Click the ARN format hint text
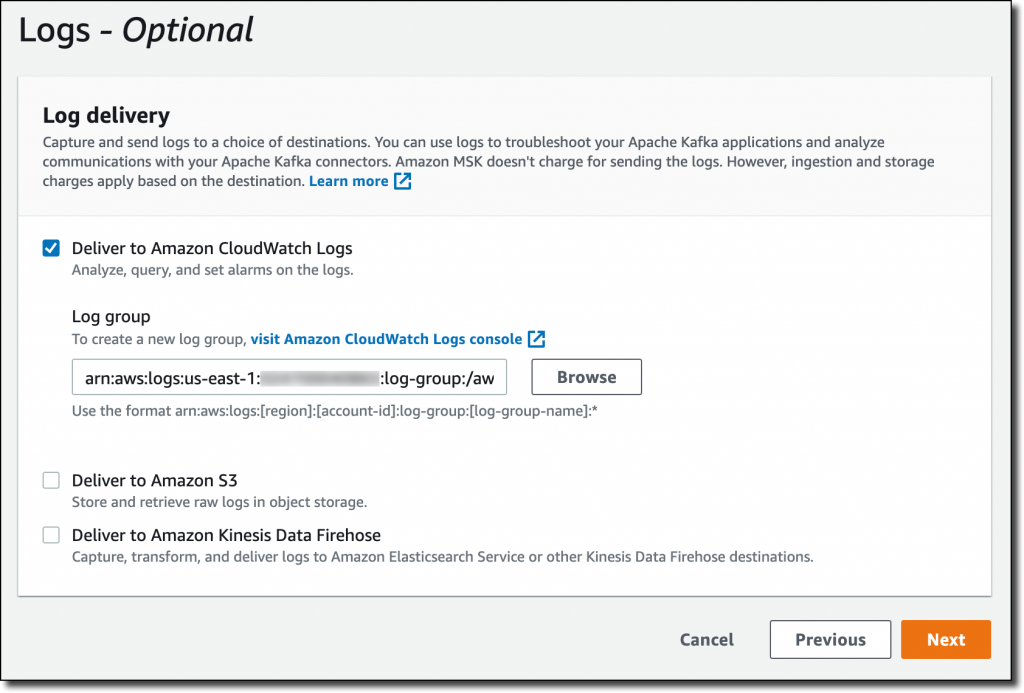 341,411
